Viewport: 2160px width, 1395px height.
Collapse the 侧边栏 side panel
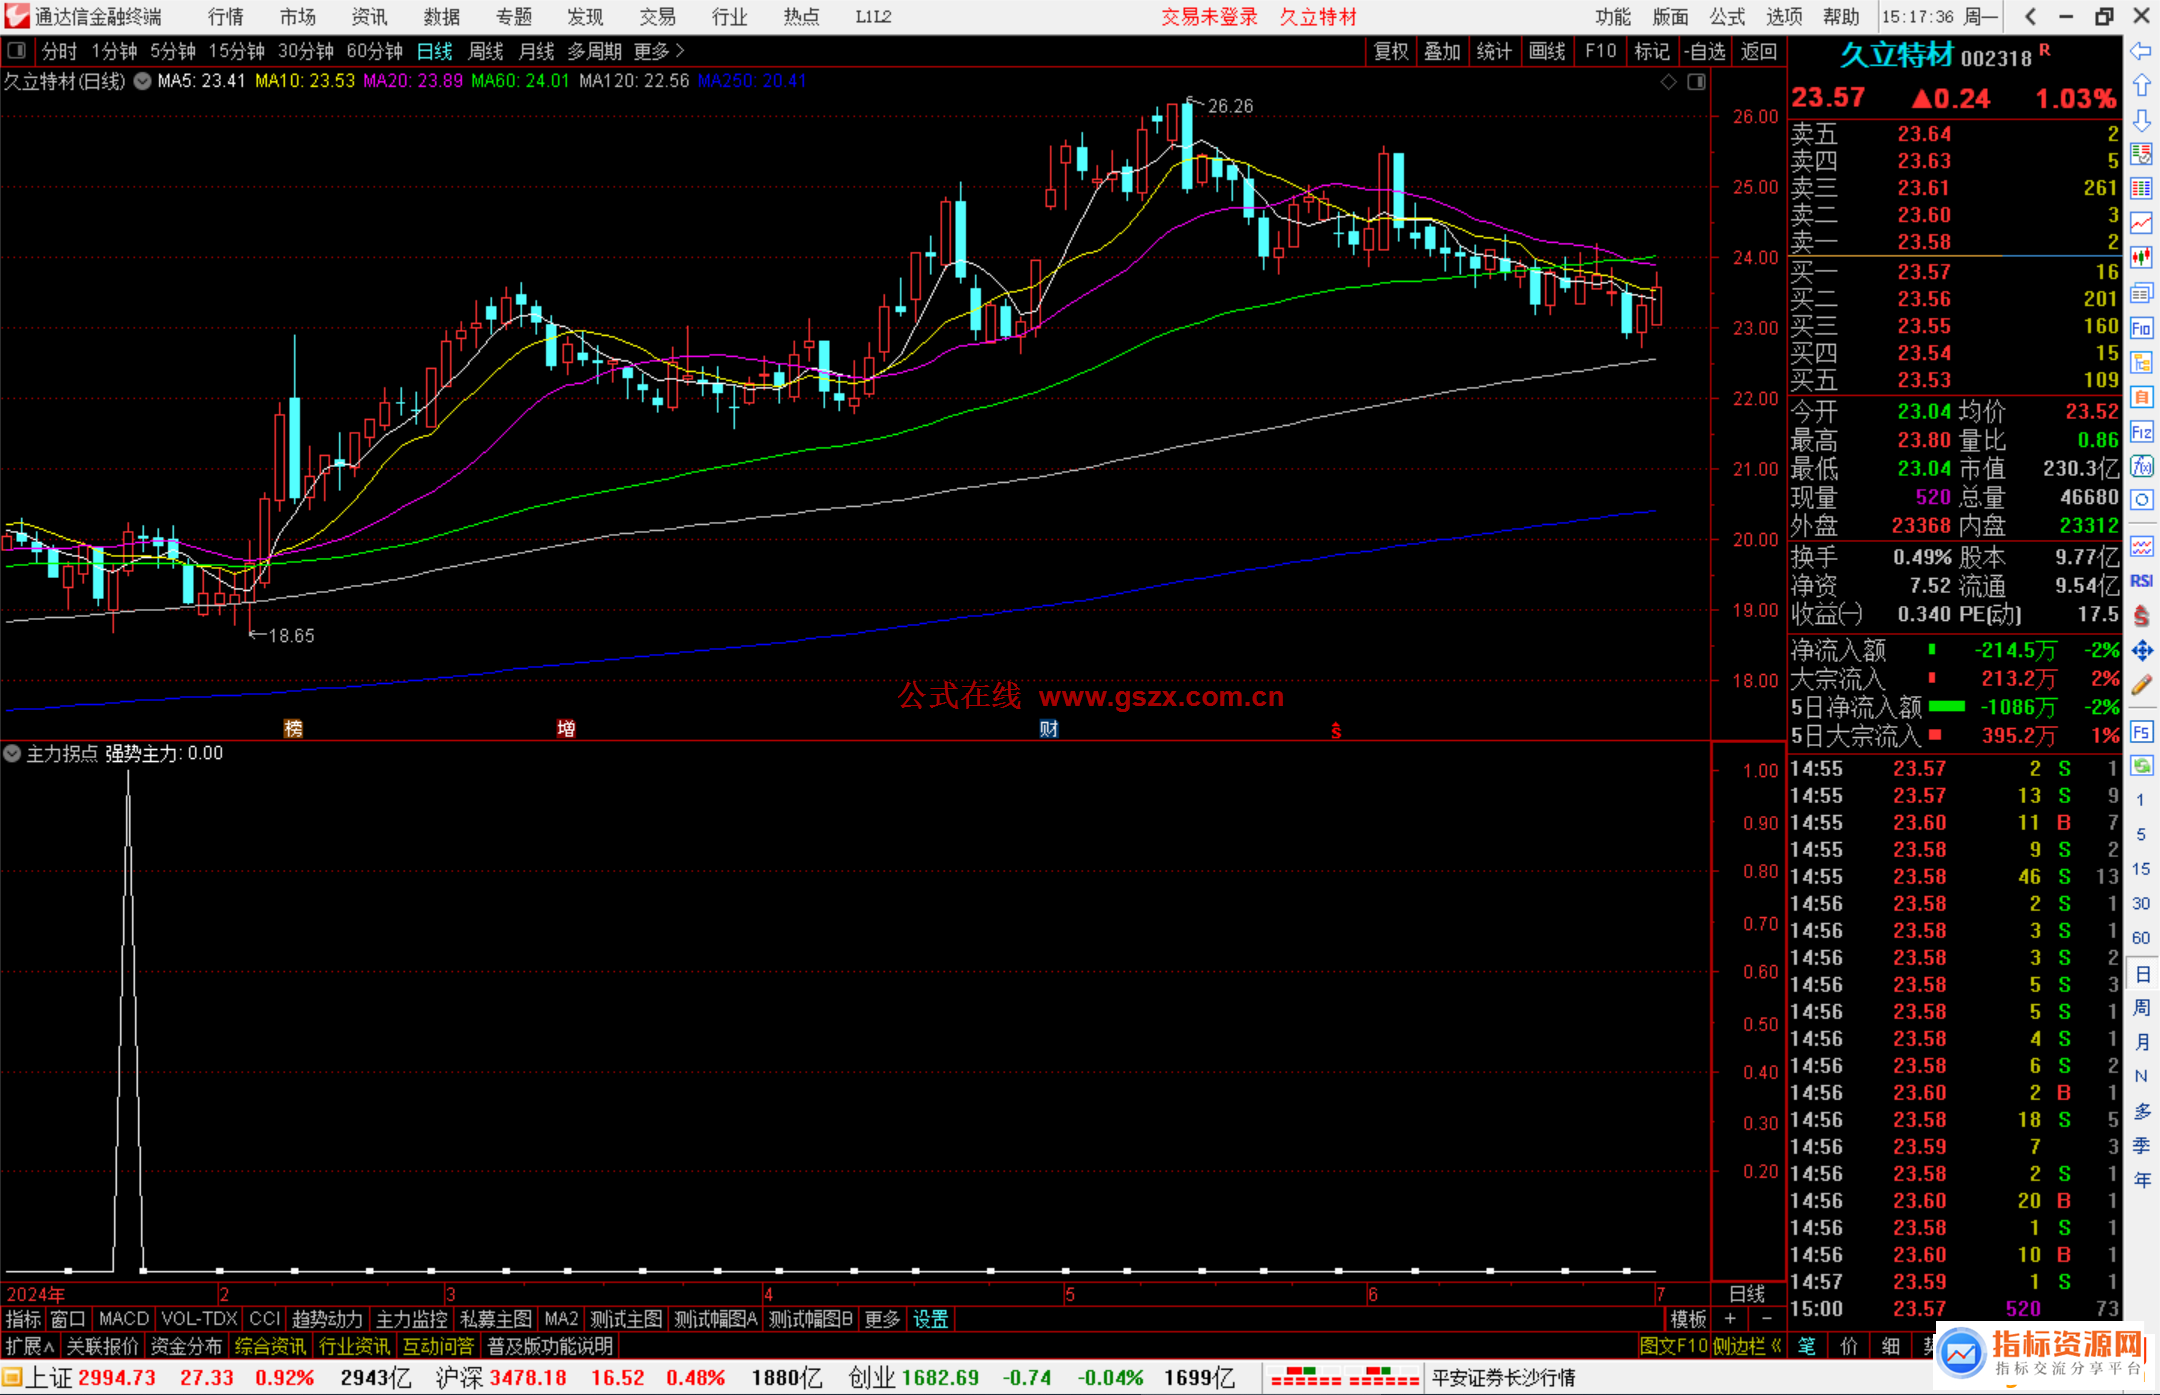[1749, 1346]
